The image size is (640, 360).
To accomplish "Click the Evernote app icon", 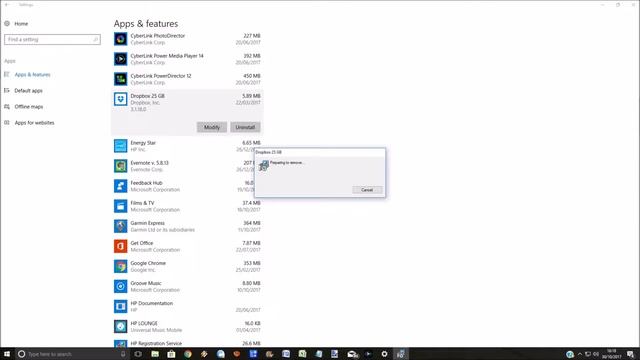I will [120, 166].
